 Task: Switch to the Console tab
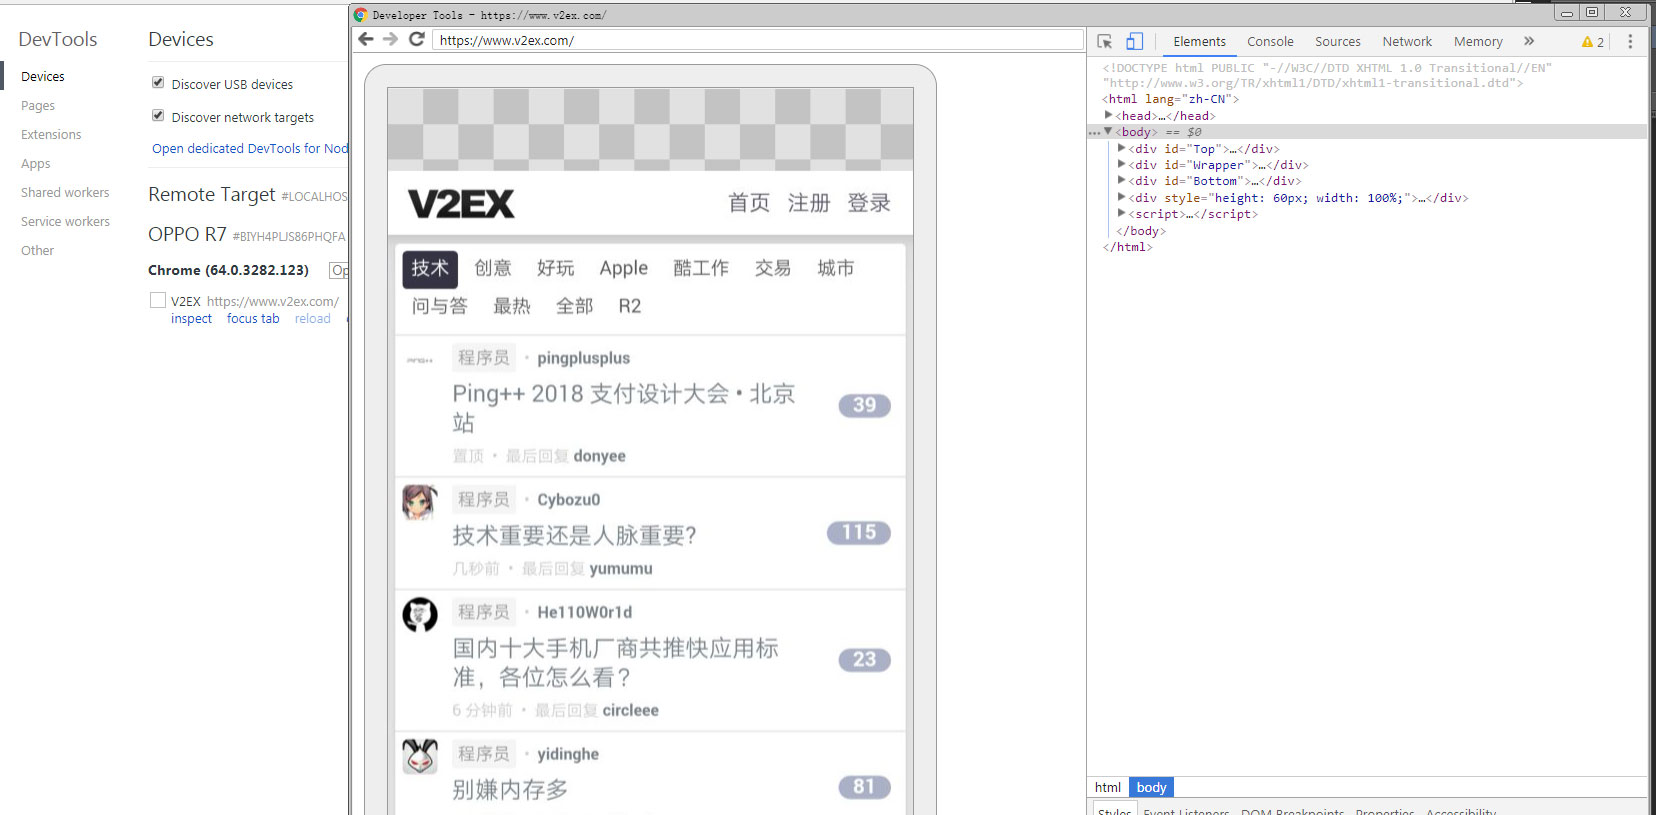pyautogui.click(x=1270, y=42)
